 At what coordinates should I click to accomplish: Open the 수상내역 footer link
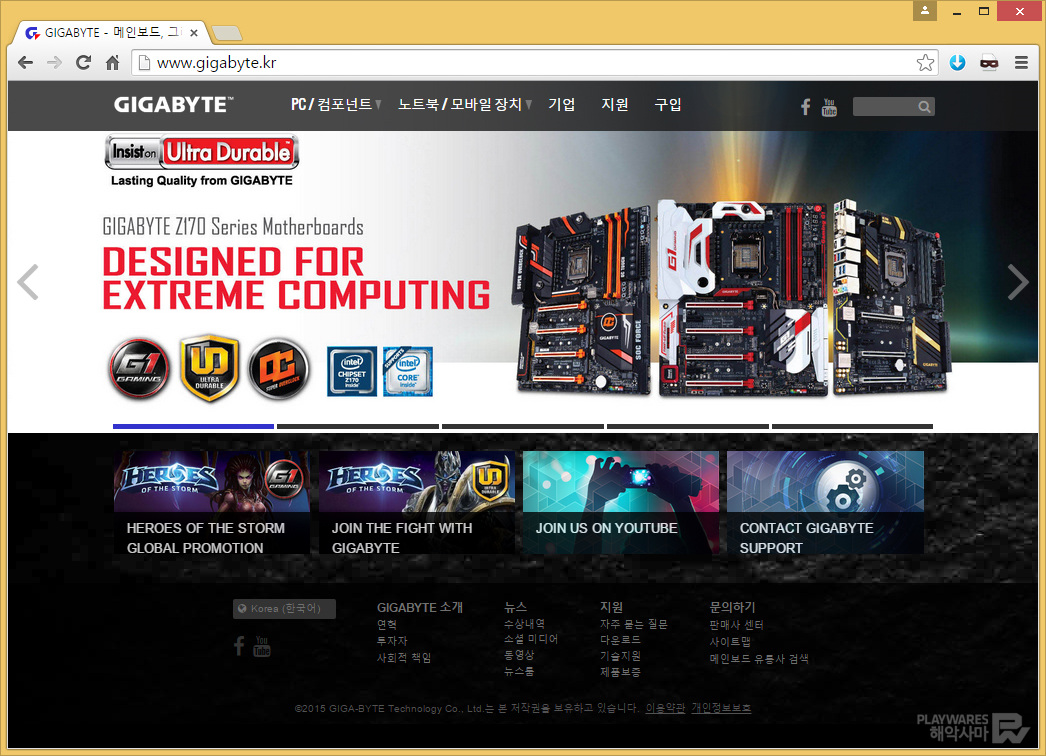click(x=524, y=624)
